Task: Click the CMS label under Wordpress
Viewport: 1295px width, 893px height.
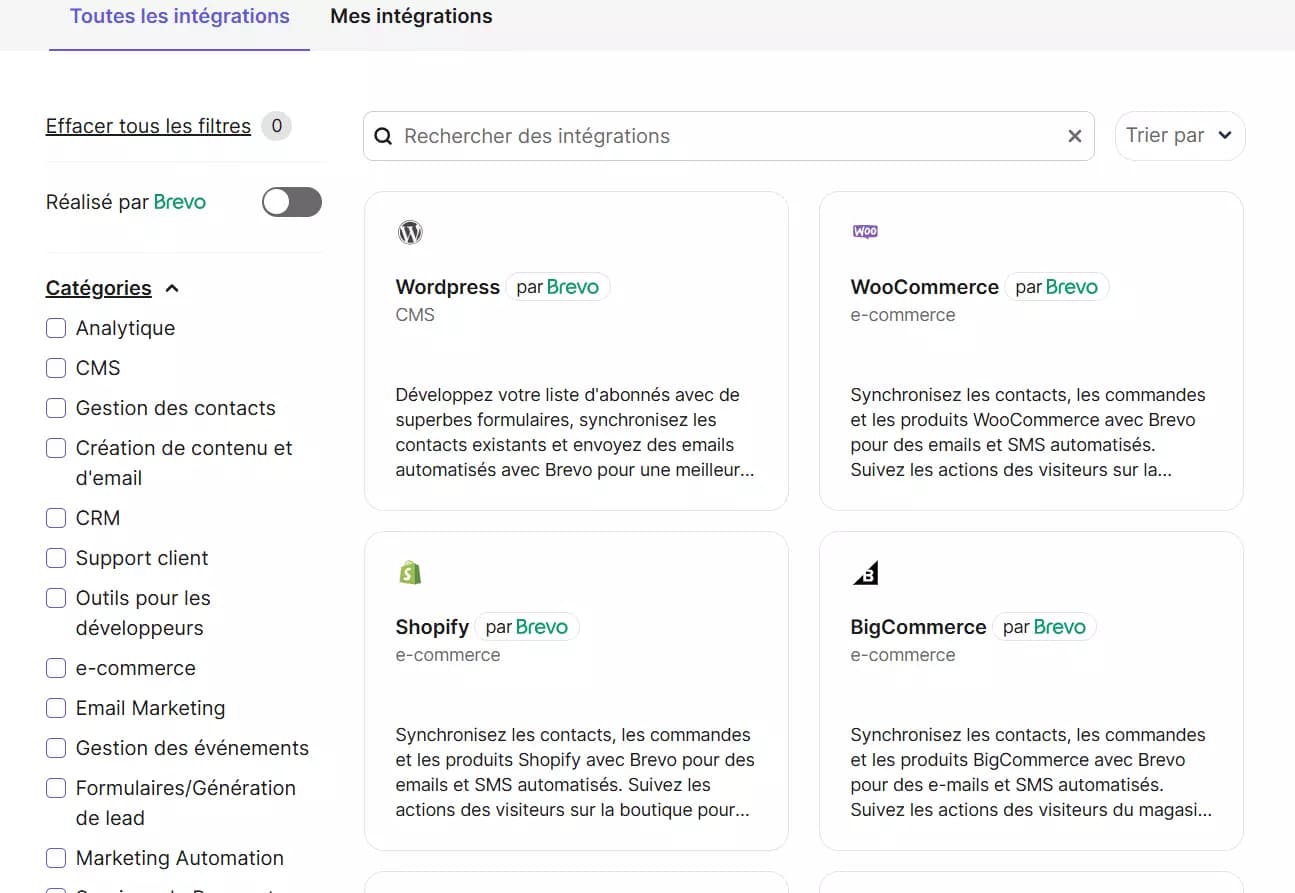Action: coord(415,315)
